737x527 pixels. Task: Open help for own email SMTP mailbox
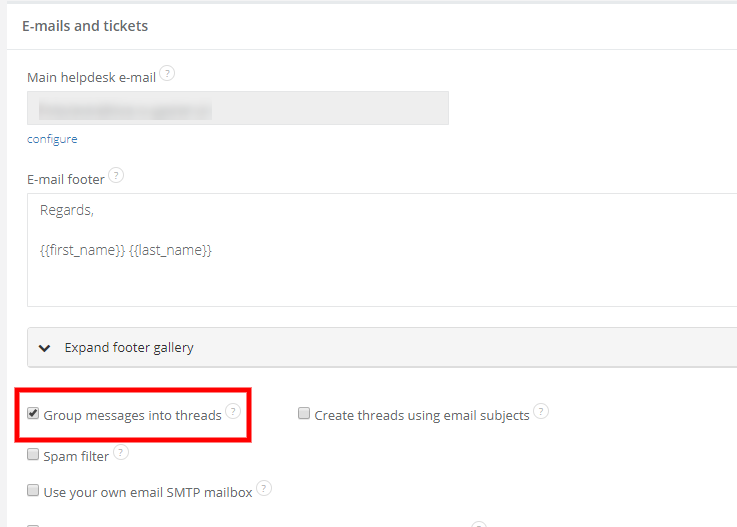coord(264,488)
